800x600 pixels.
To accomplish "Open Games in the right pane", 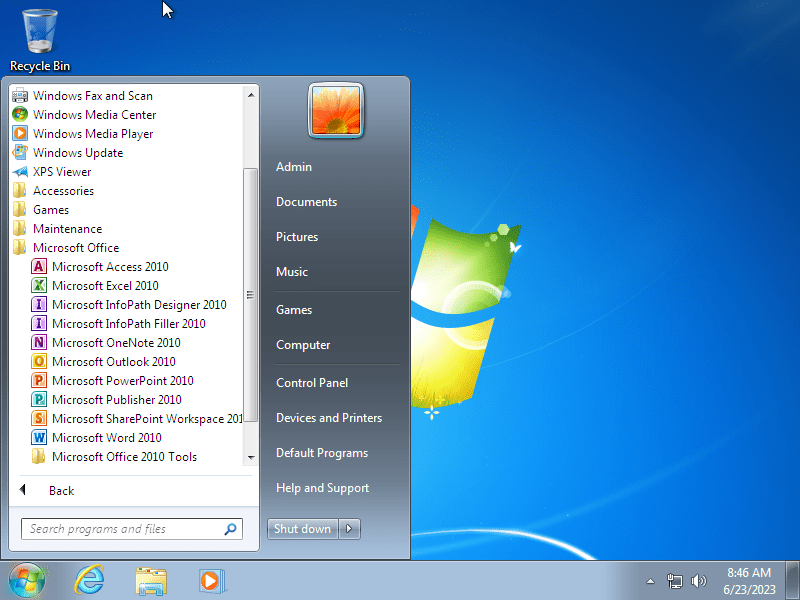I will (294, 310).
